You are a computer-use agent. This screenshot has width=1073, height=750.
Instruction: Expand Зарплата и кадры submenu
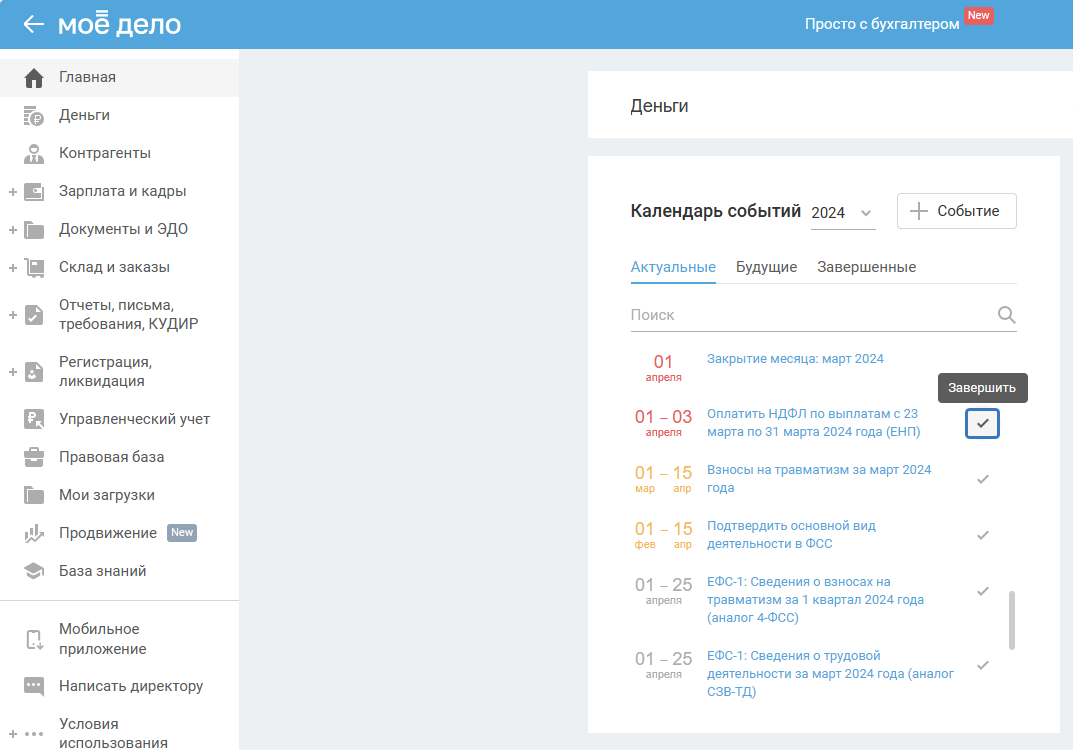pyautogui.click(x=12, y=192)
